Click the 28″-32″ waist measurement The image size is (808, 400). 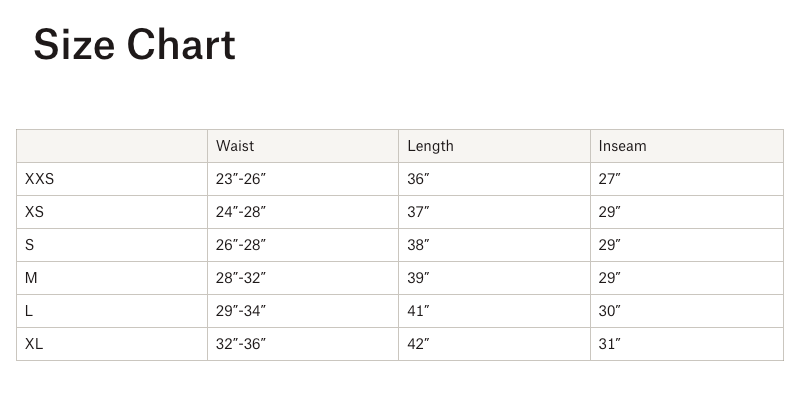241,278
